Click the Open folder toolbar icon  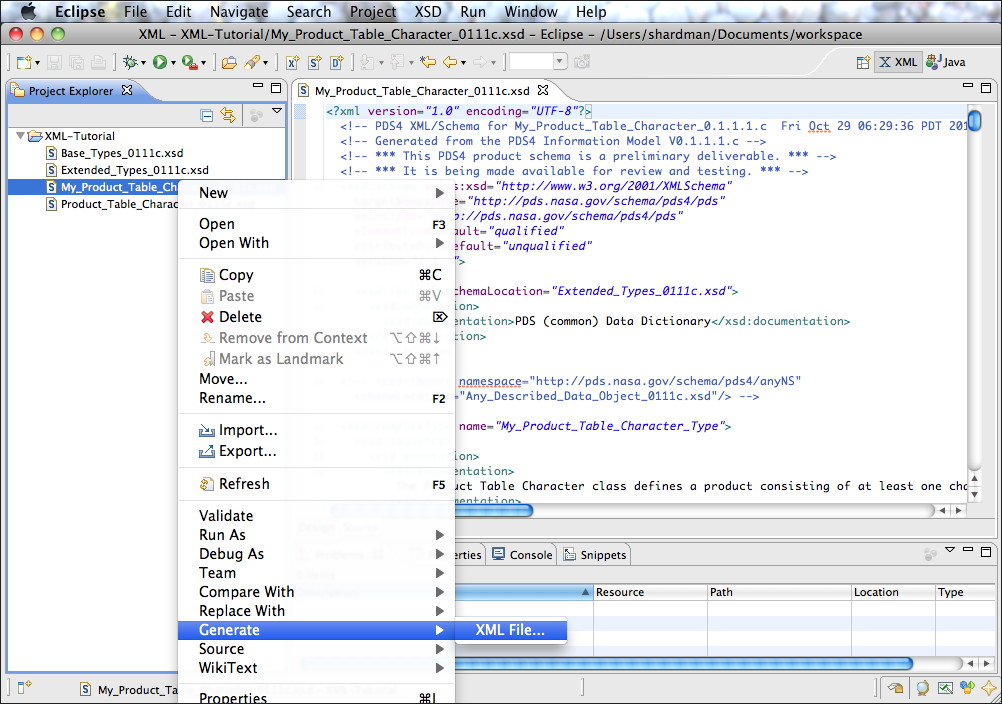click(229, 62)
